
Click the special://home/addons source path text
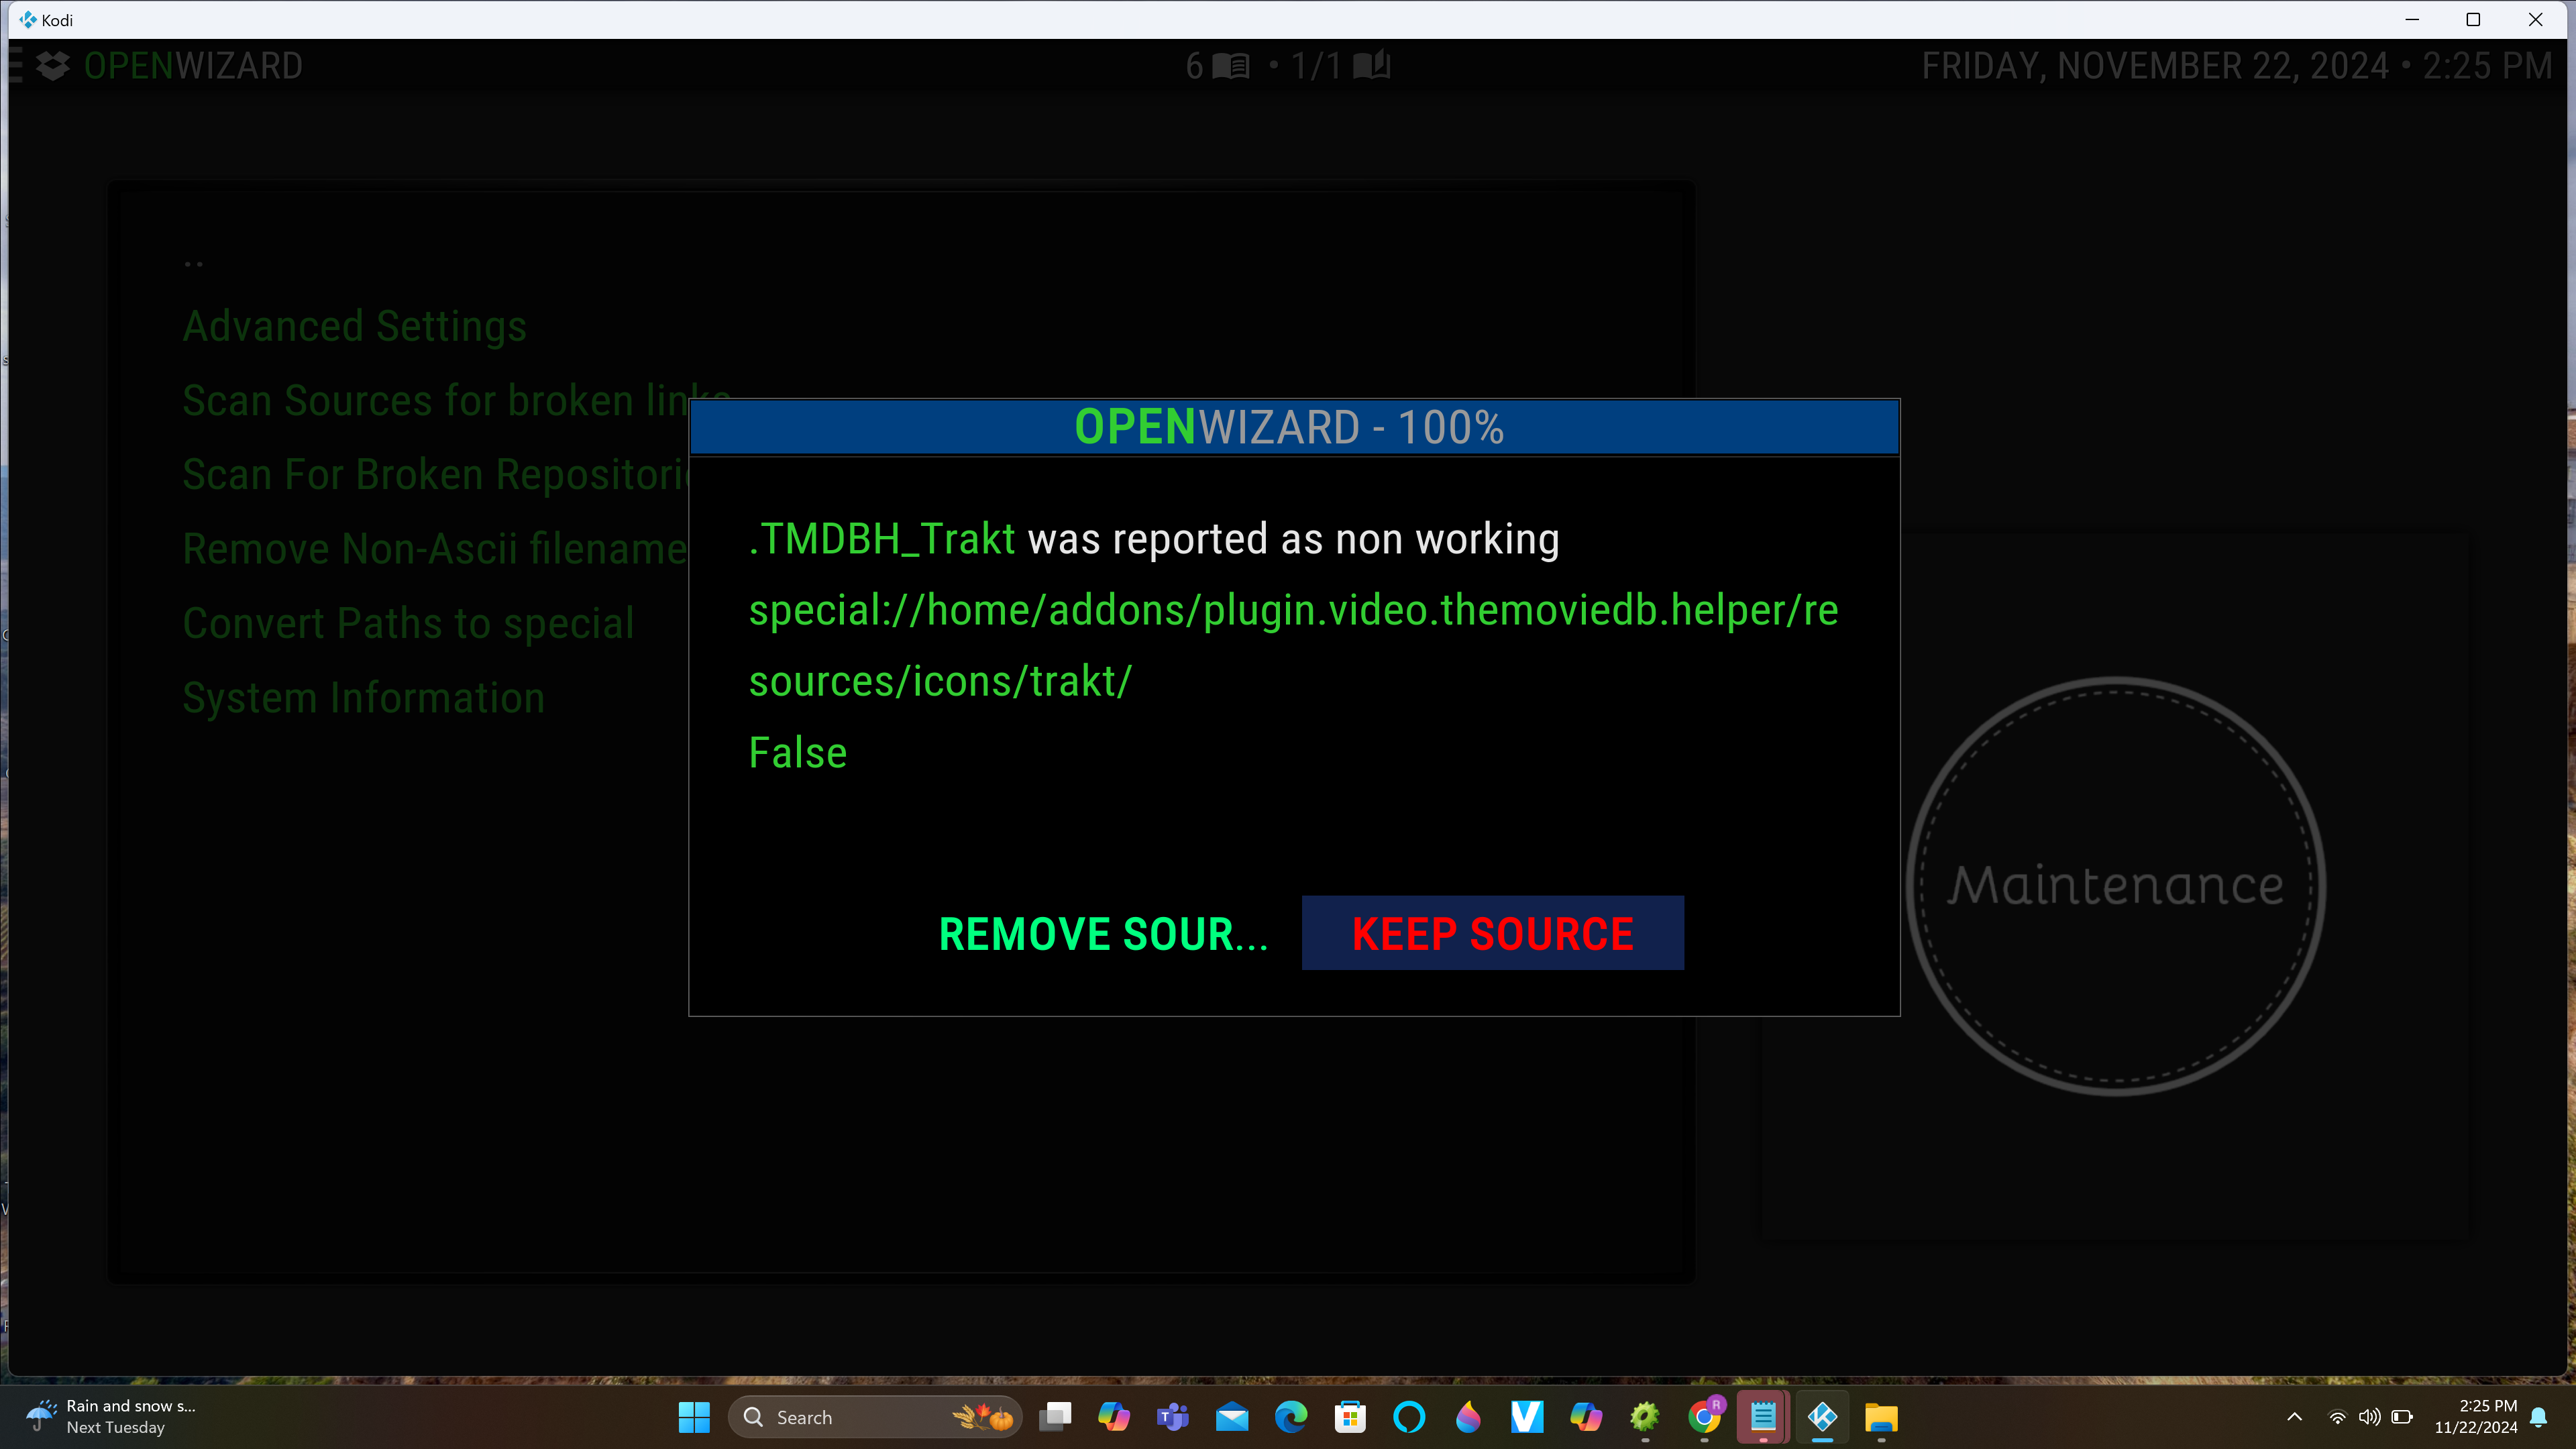[1293, 645]
